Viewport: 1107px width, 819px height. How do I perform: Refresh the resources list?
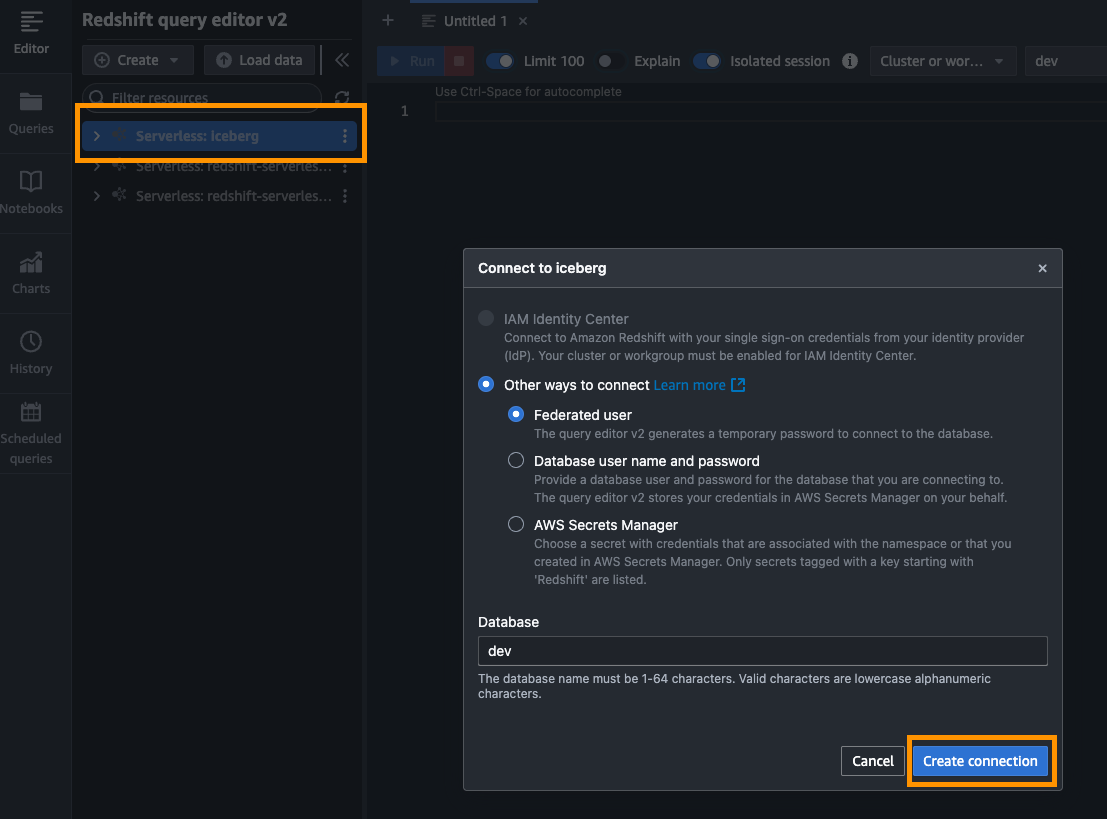tap(342, 97)
